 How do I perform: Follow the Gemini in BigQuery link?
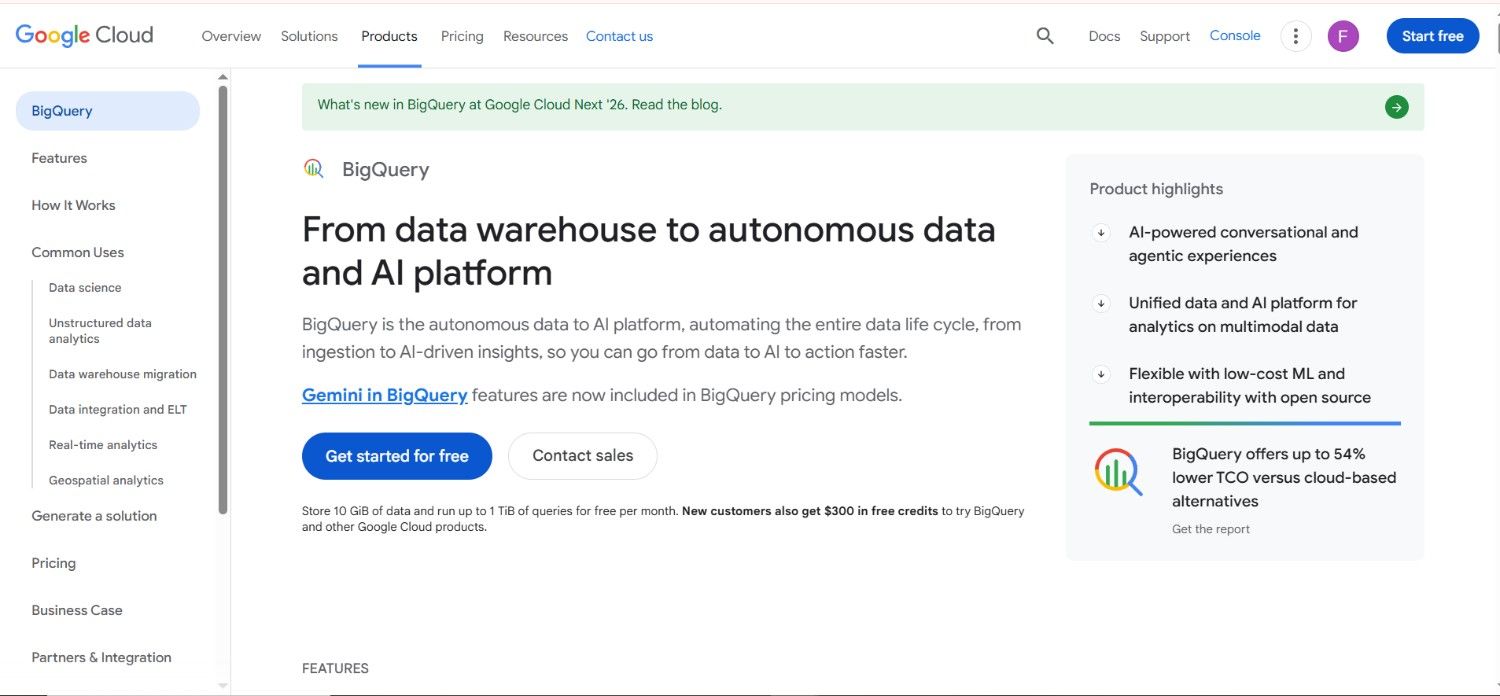(385, 395)
